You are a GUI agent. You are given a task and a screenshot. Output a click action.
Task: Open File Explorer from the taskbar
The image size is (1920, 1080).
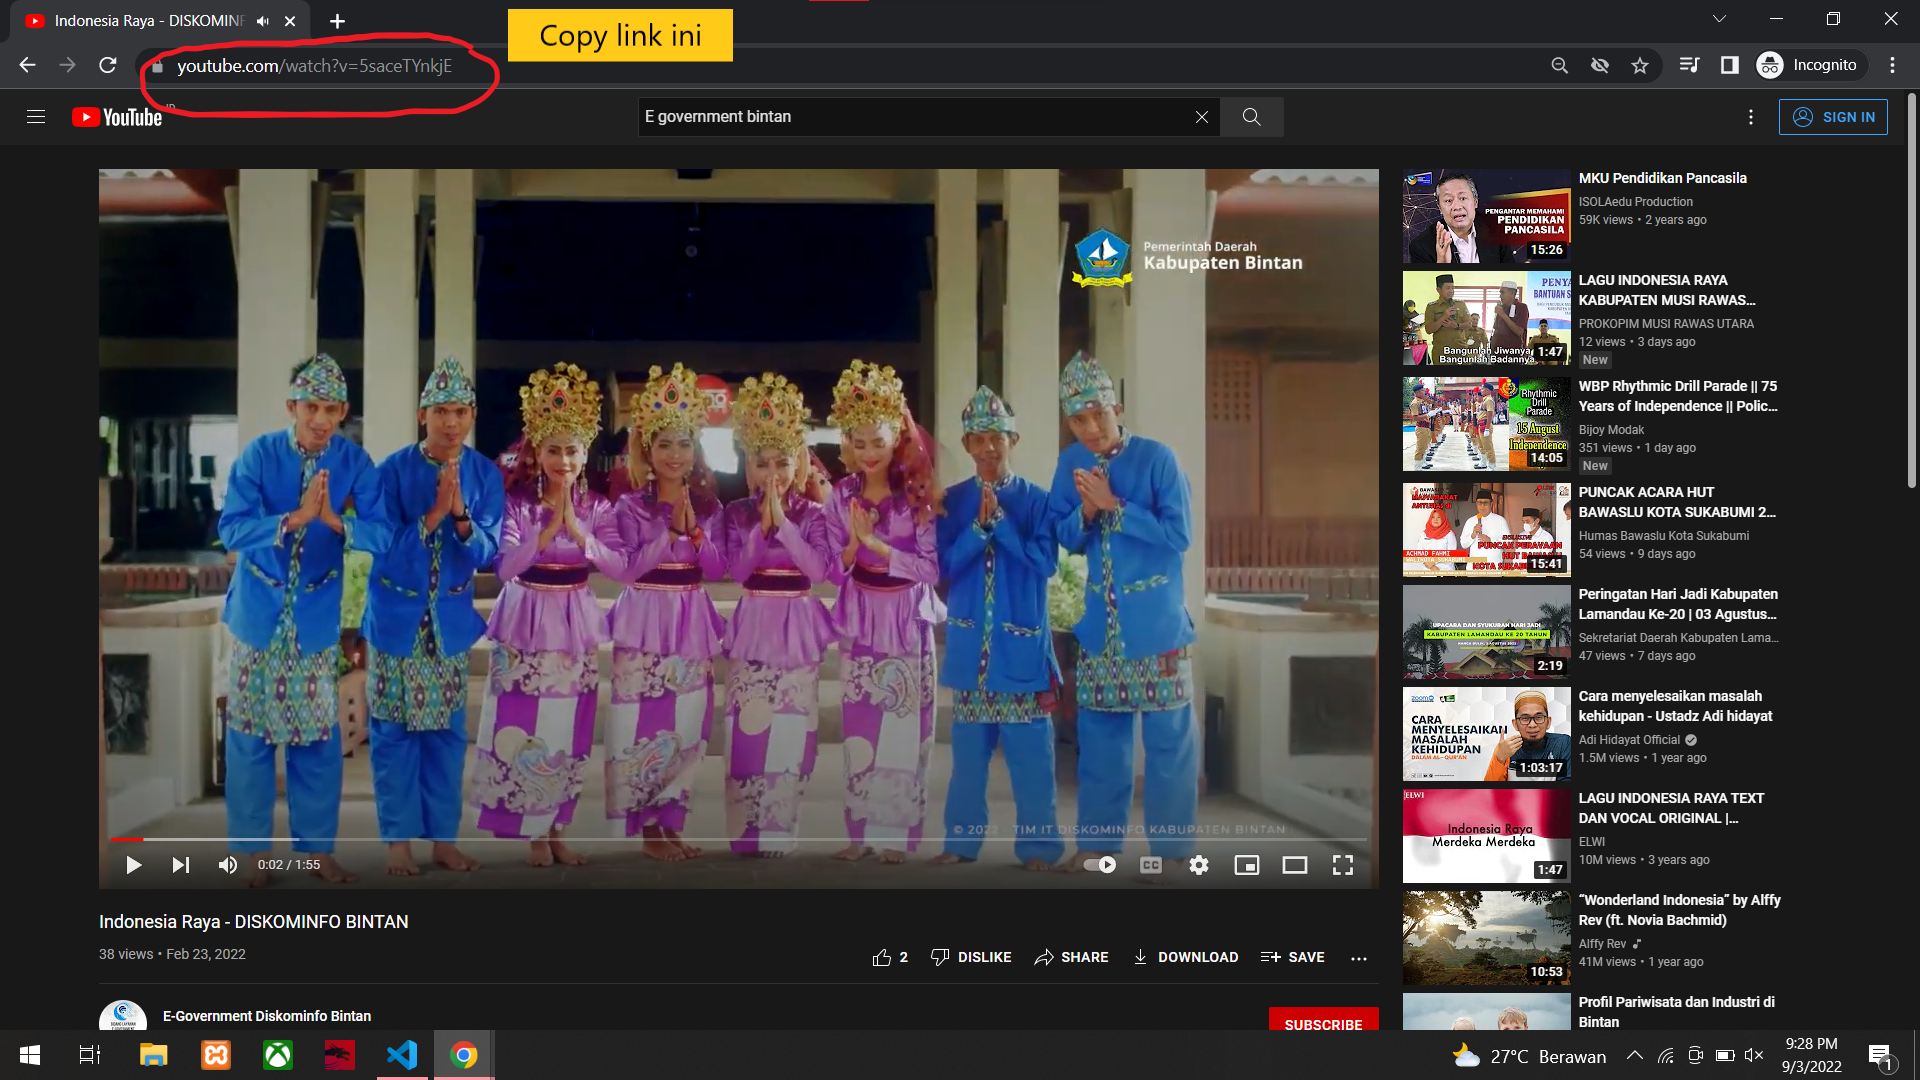pos(153,1055)
